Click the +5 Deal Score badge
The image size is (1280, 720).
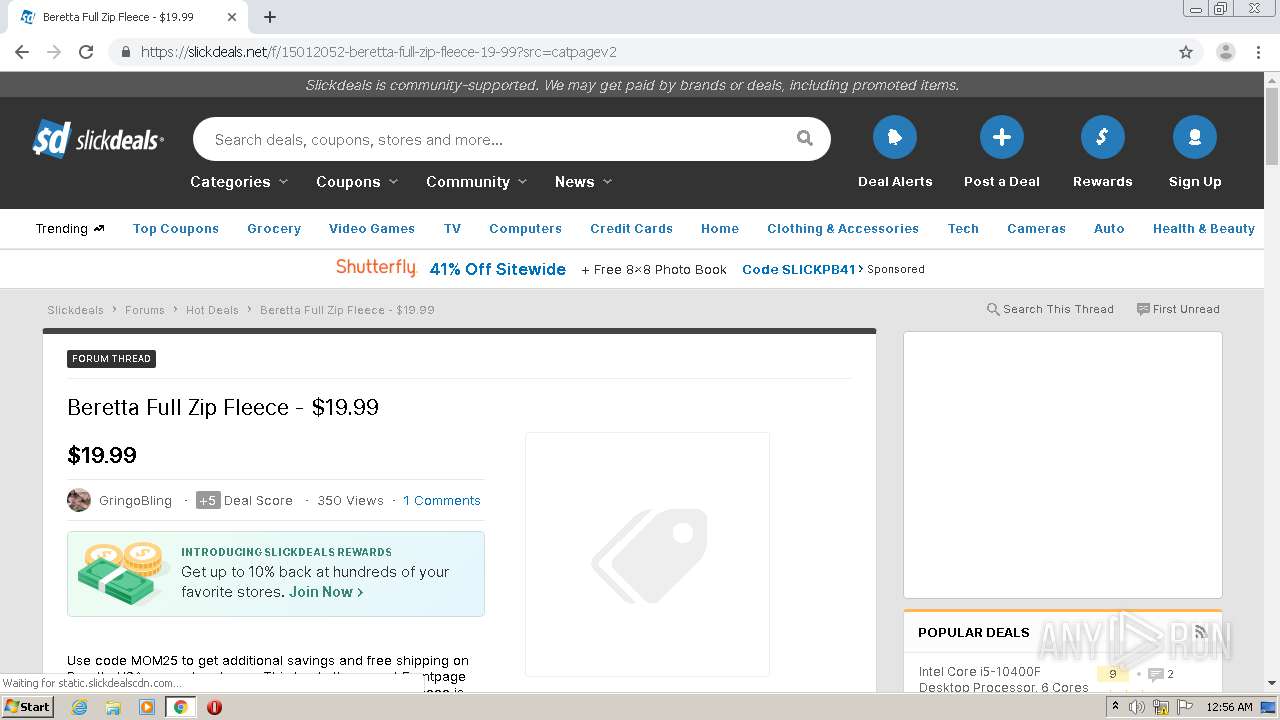[x=208, y=500]
